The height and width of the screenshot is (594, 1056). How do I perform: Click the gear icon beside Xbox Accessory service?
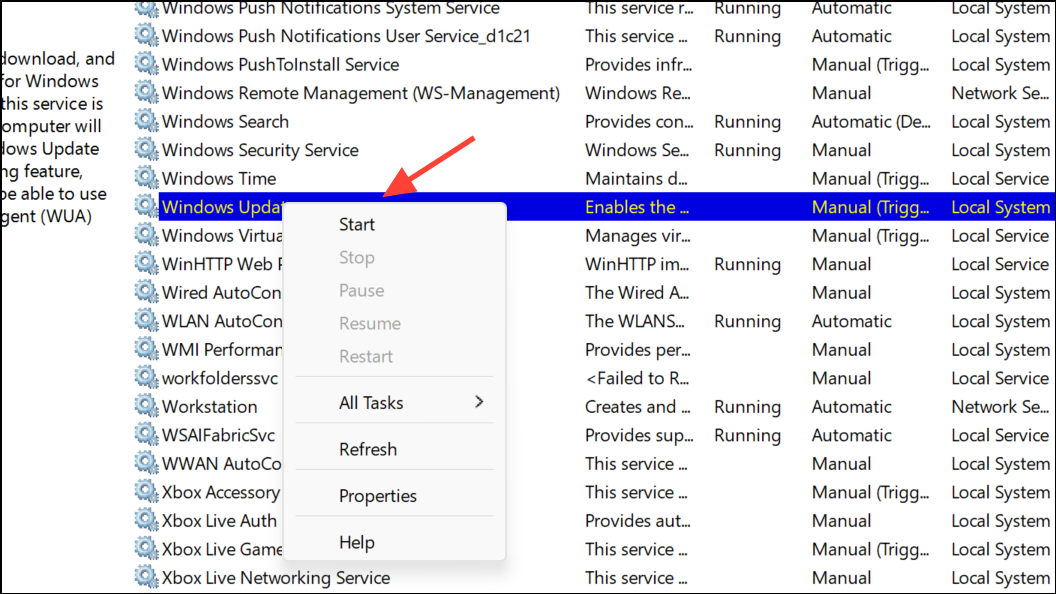point(146,492)
